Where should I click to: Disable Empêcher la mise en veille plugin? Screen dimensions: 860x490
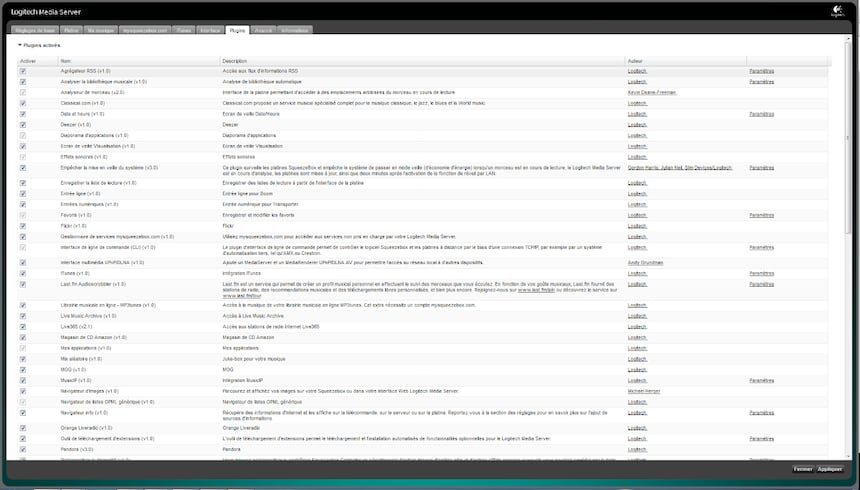click(x=23, y=168)
